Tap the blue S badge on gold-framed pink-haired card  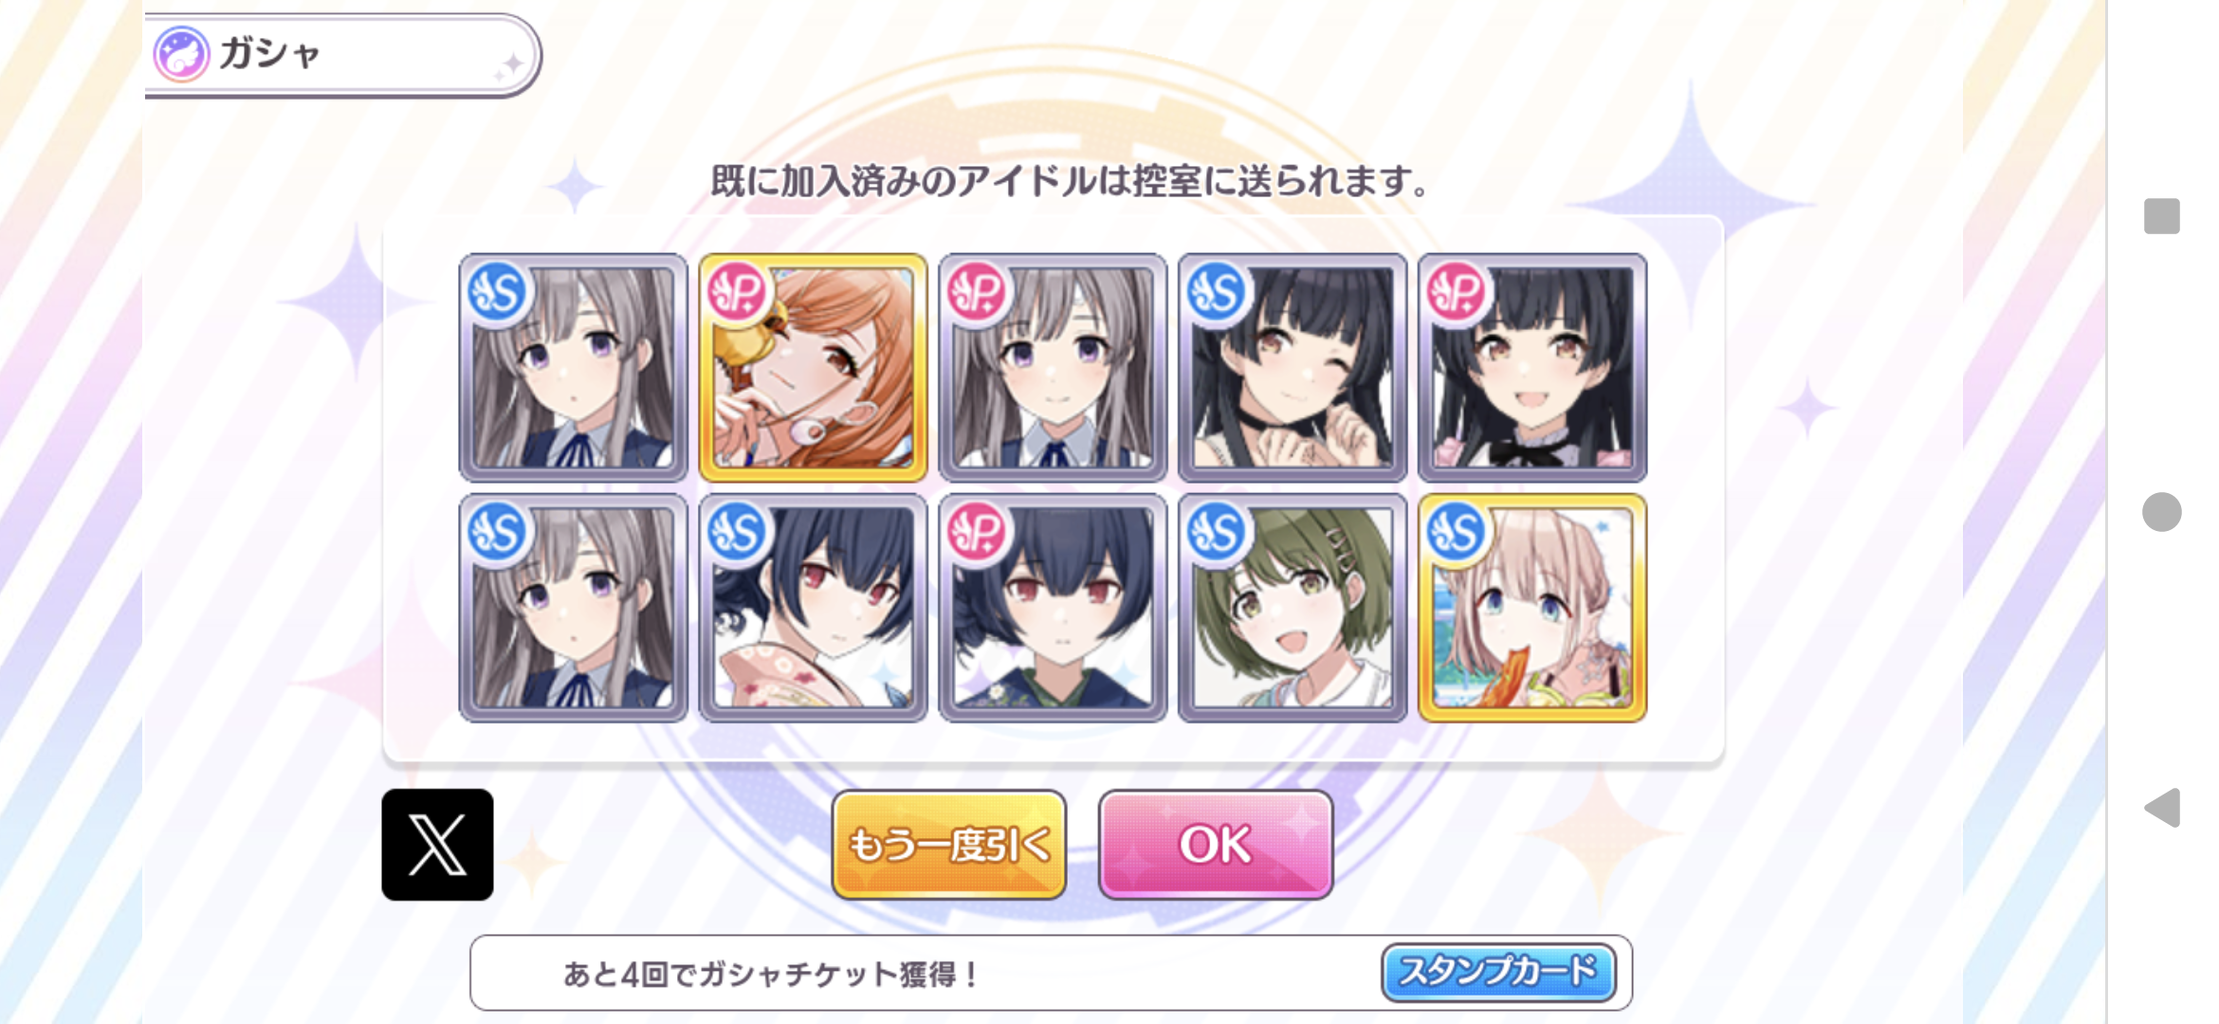[1456, 531]
